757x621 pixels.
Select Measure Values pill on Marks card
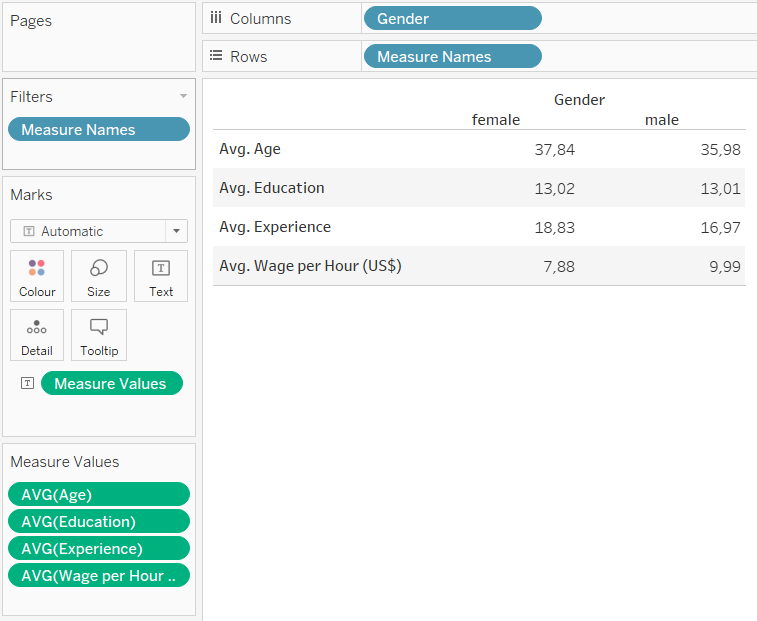(112, 383)
